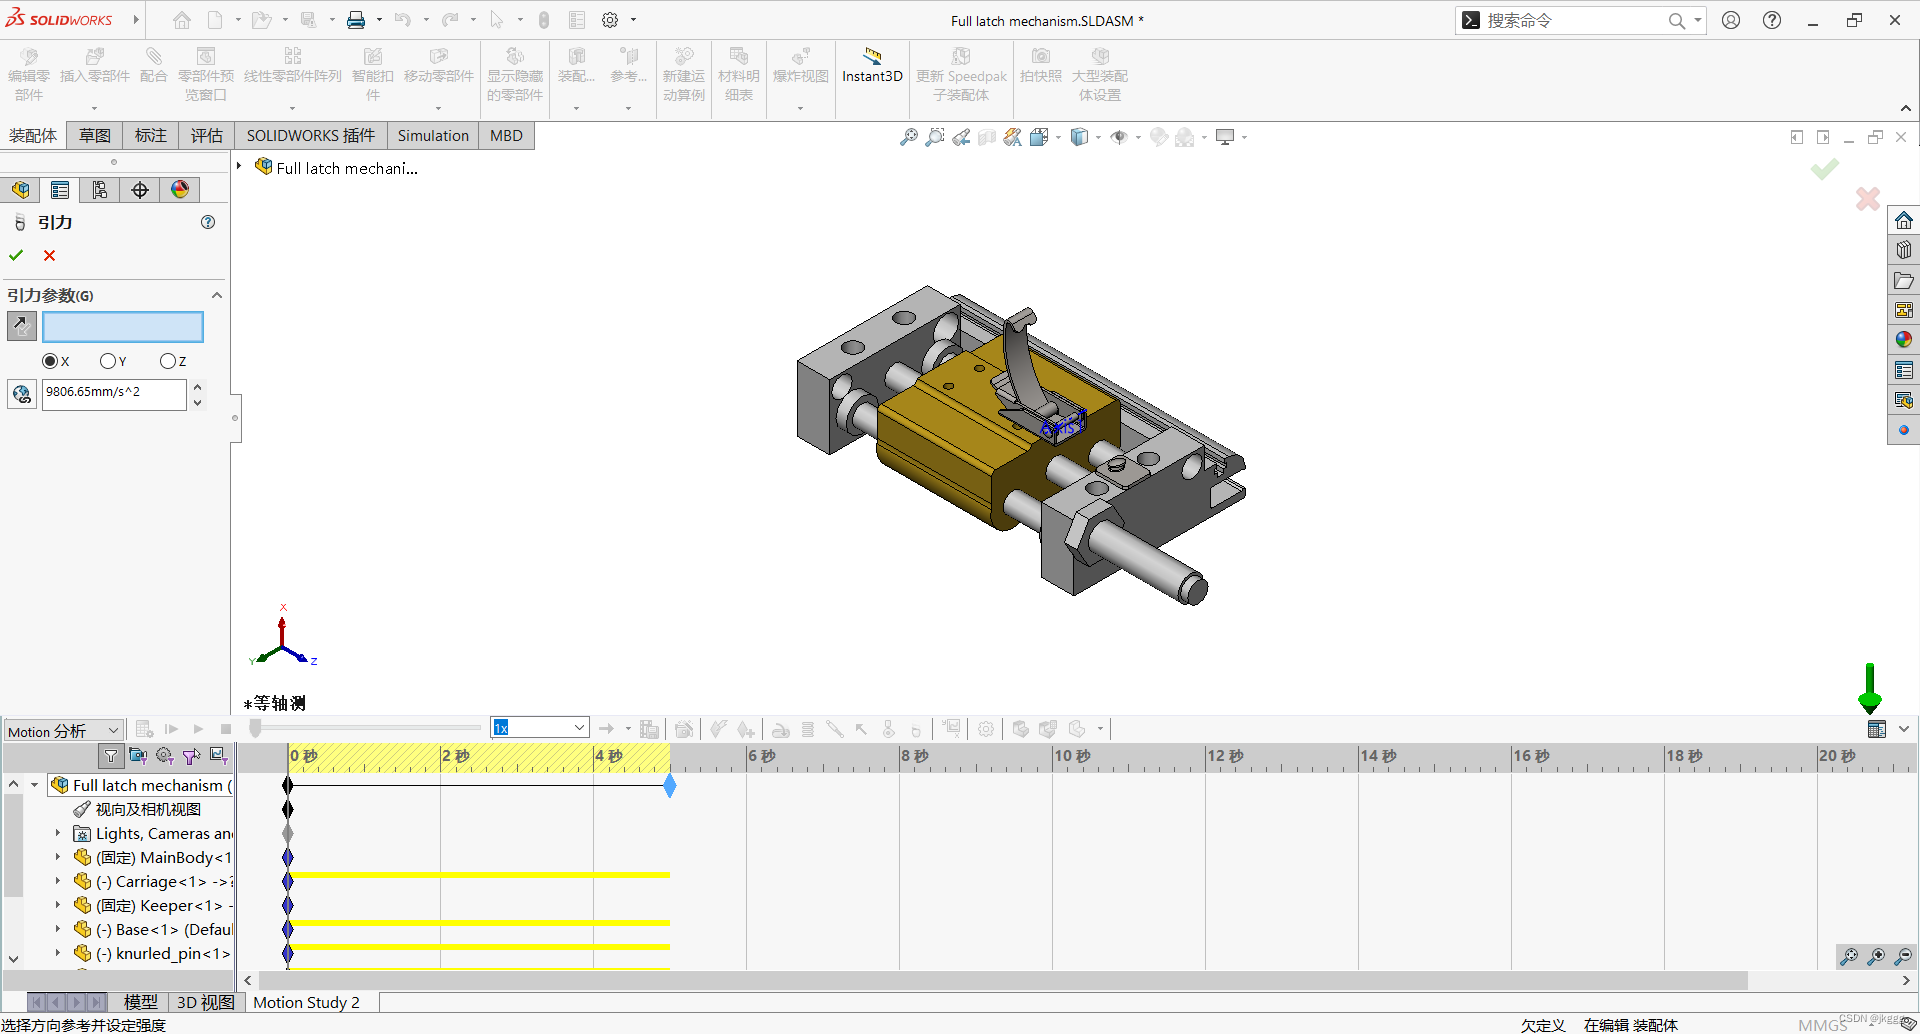
Task: Expand the Carriage<1> tree item
Action: 57,881
